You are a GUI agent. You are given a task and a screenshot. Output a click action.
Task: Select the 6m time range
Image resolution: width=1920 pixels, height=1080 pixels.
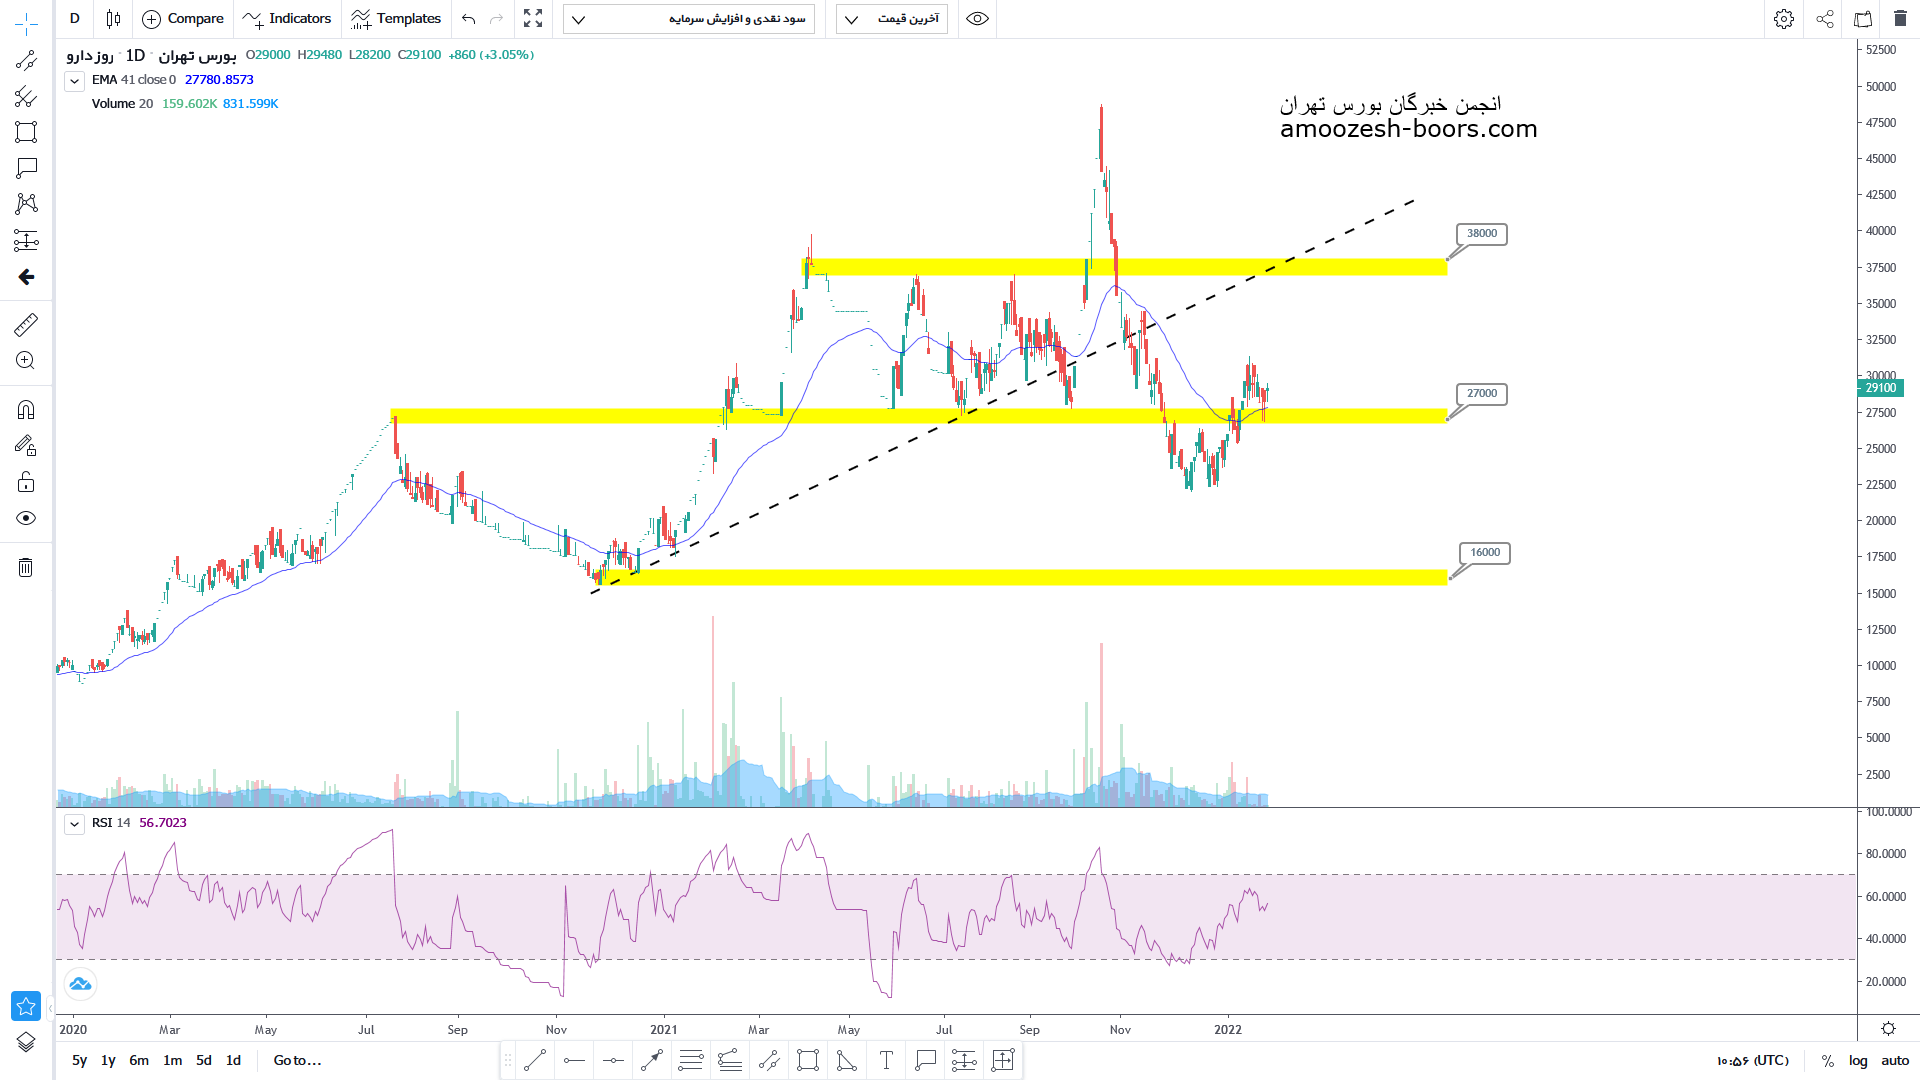[x=139, y=1061]
